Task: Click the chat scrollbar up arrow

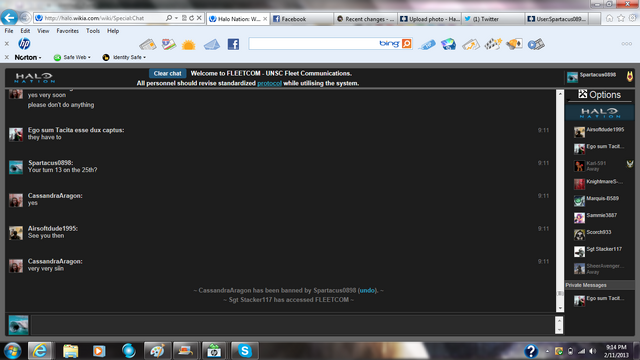Action: click(x=560, y=94)
